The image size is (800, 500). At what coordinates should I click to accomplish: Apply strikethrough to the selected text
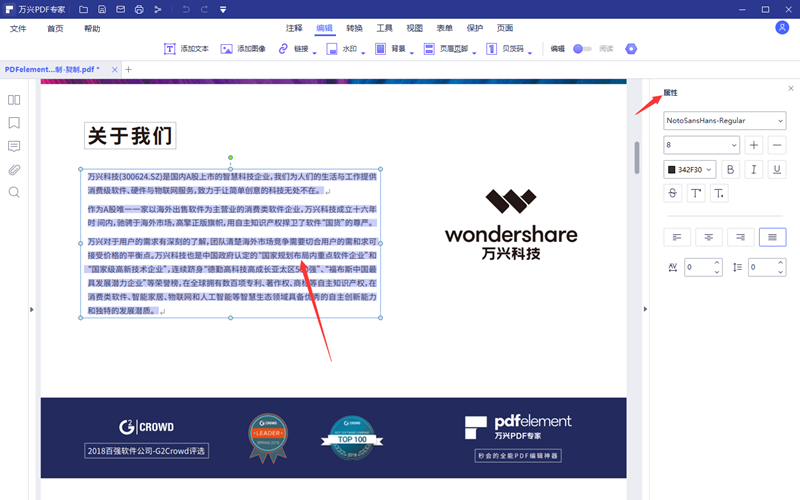point(672,193)
